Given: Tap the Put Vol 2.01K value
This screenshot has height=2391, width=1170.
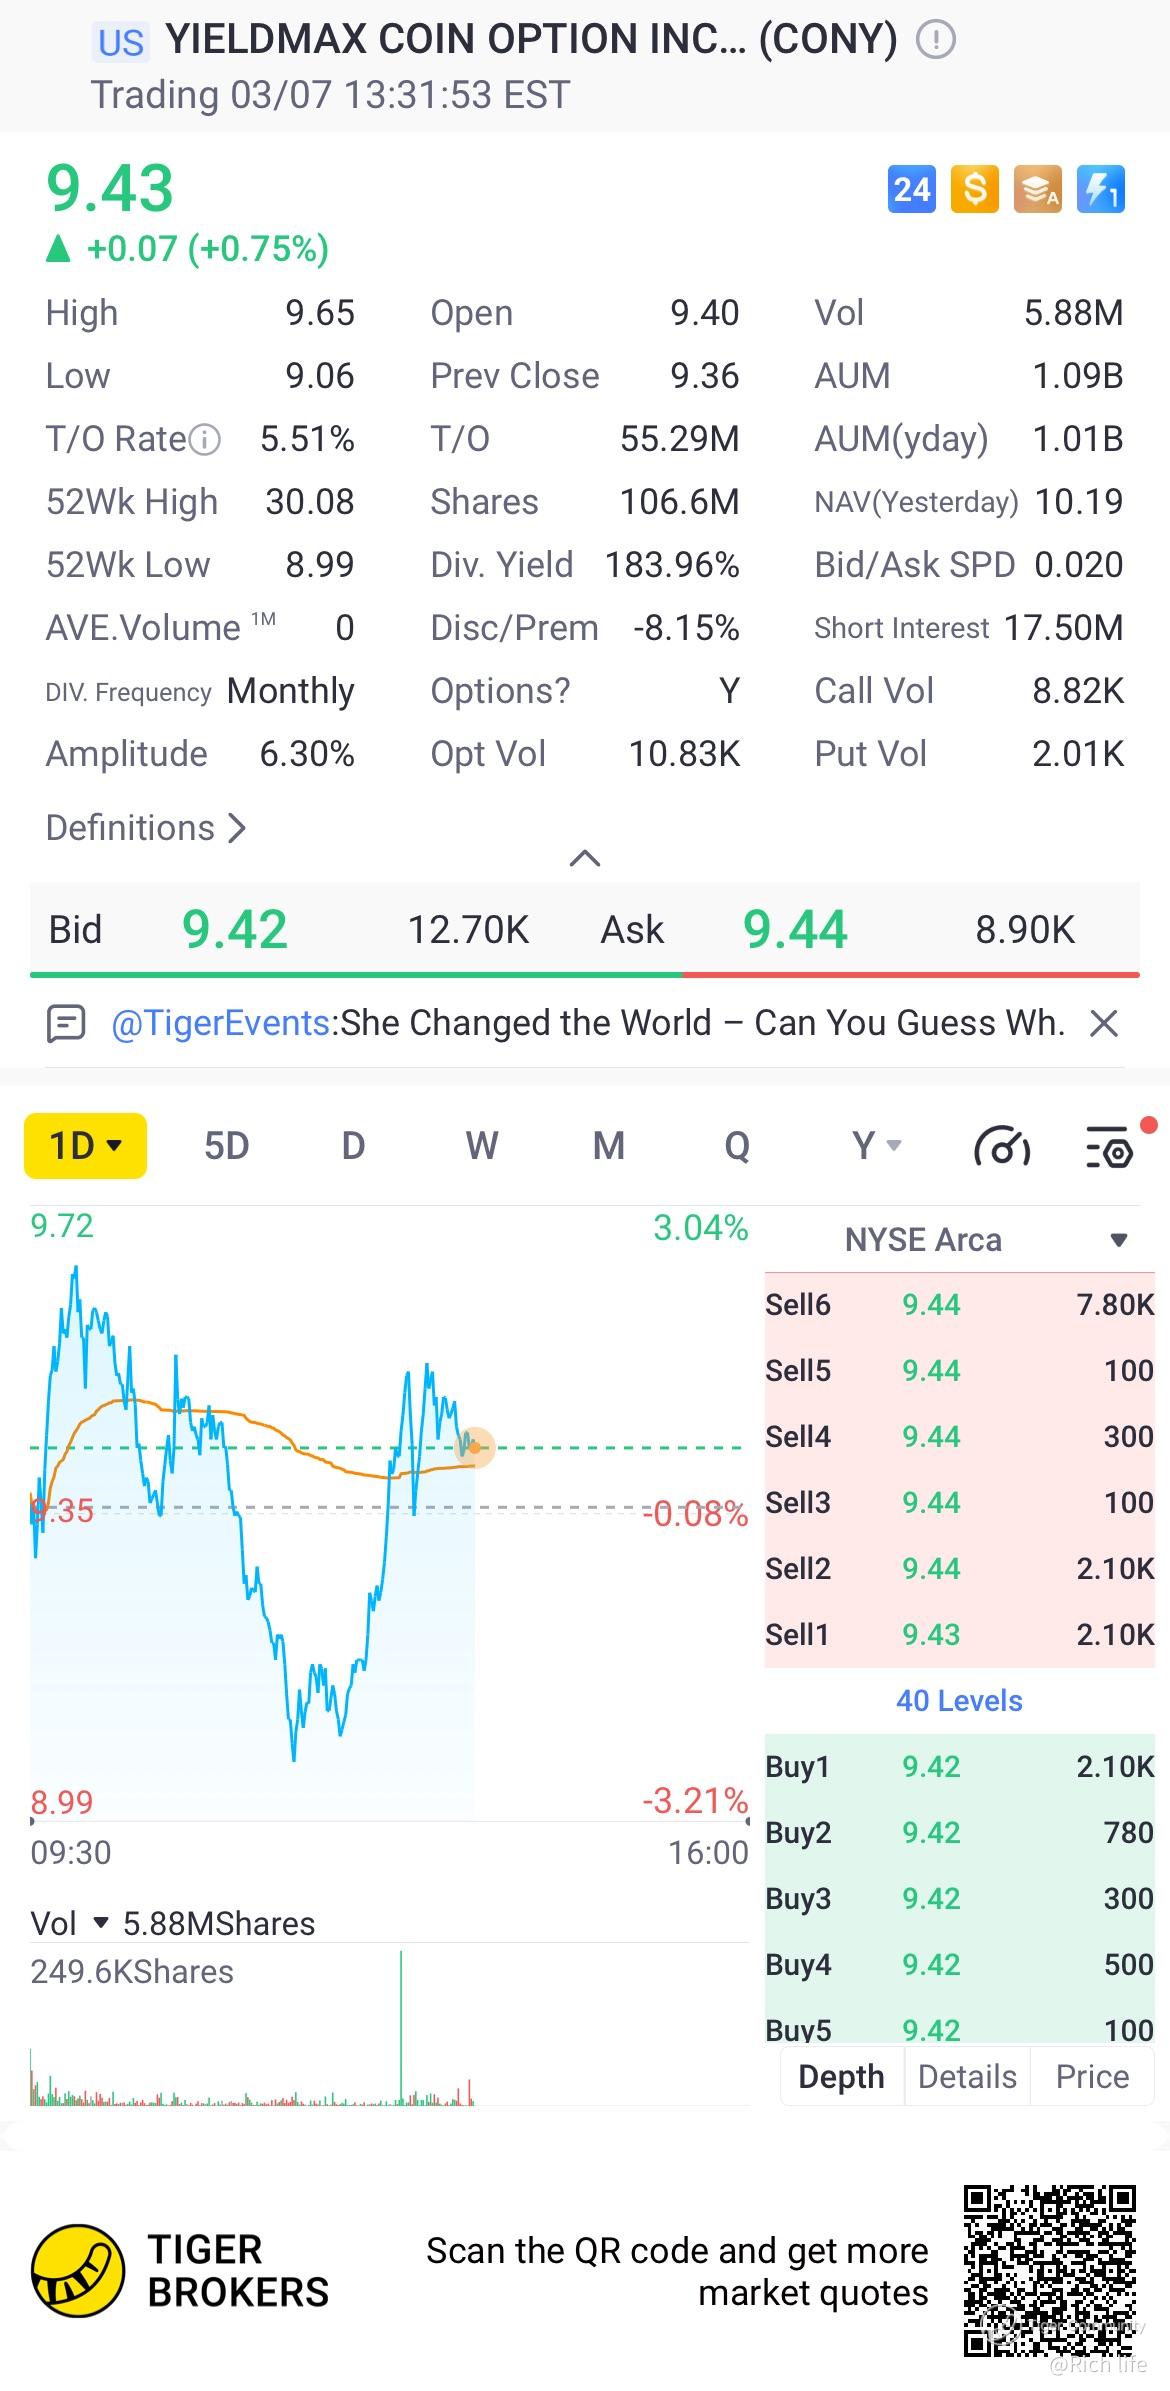Looking at the screenshot, I should [x=1078, y=754].
